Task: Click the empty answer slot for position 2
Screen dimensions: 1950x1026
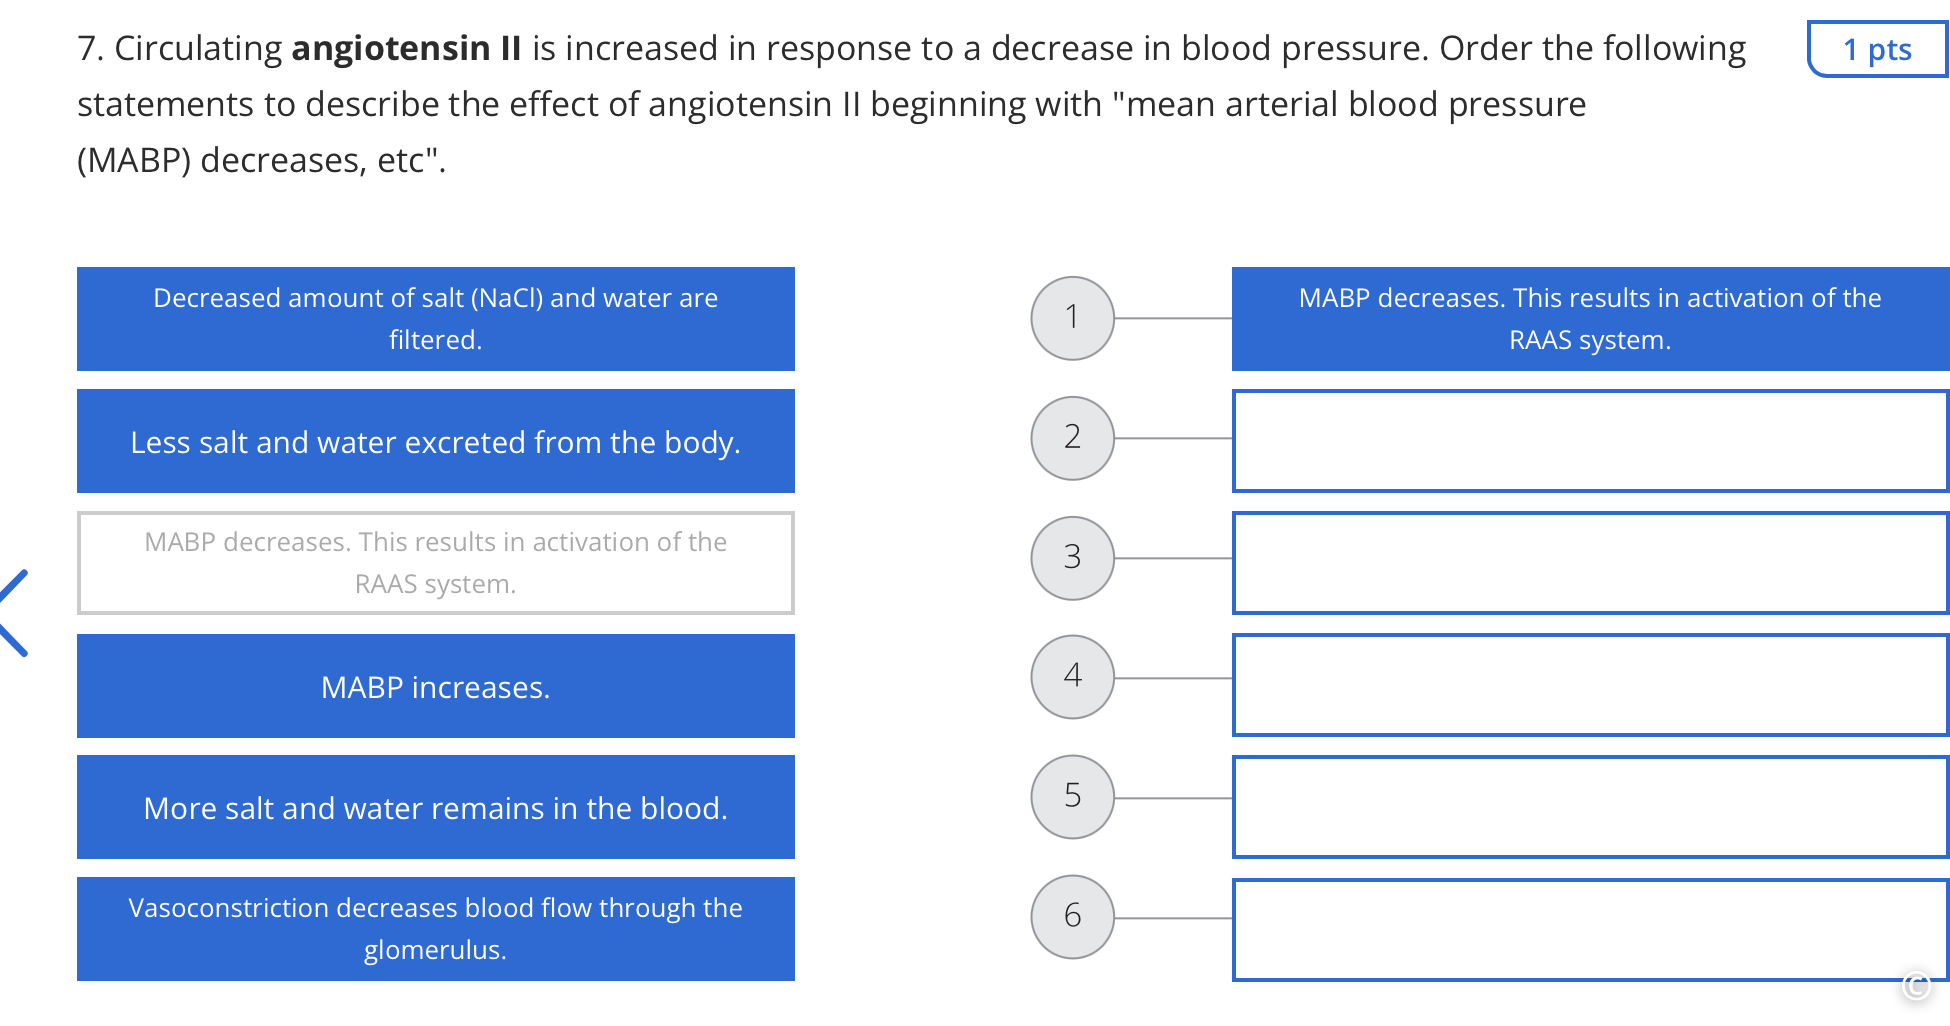Action: 1590,440
